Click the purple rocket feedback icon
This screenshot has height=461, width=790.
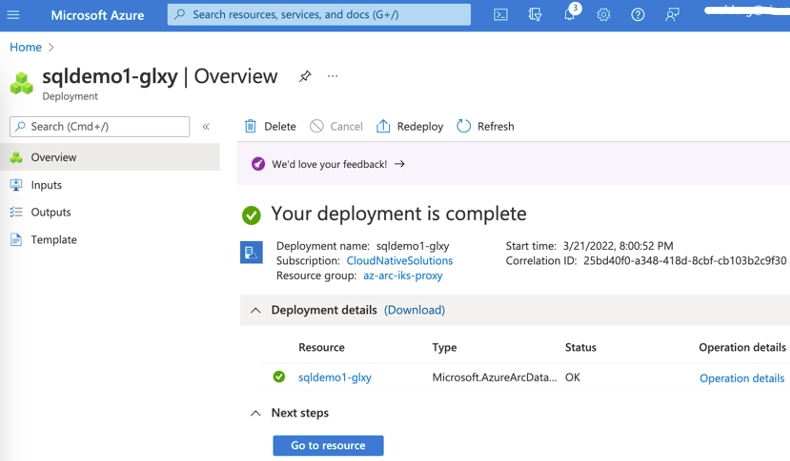[x=258, y=164]
